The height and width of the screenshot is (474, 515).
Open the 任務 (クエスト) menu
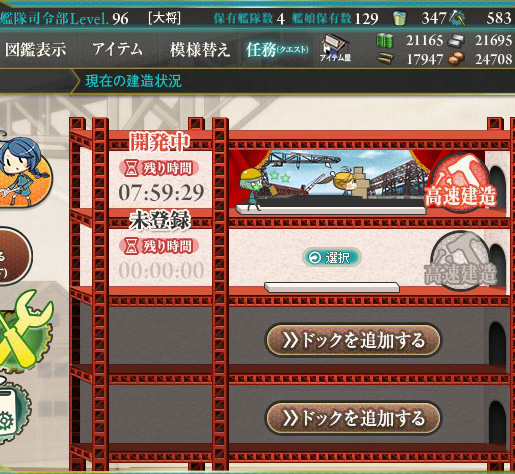point(277,49)
